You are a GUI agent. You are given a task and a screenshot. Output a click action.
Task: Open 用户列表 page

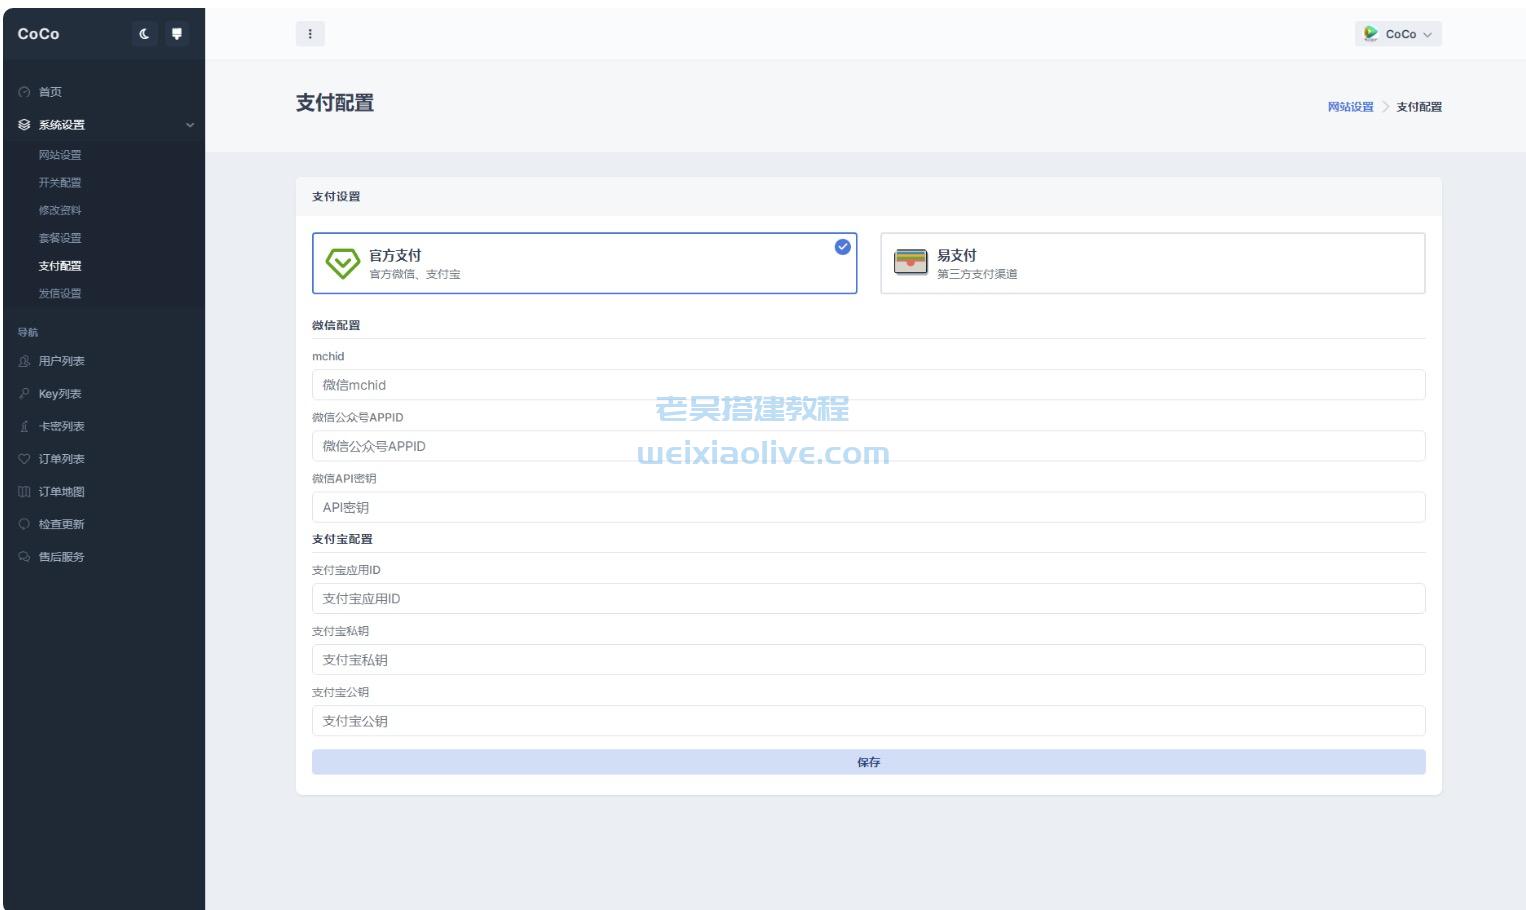click(x=62, y=361)
